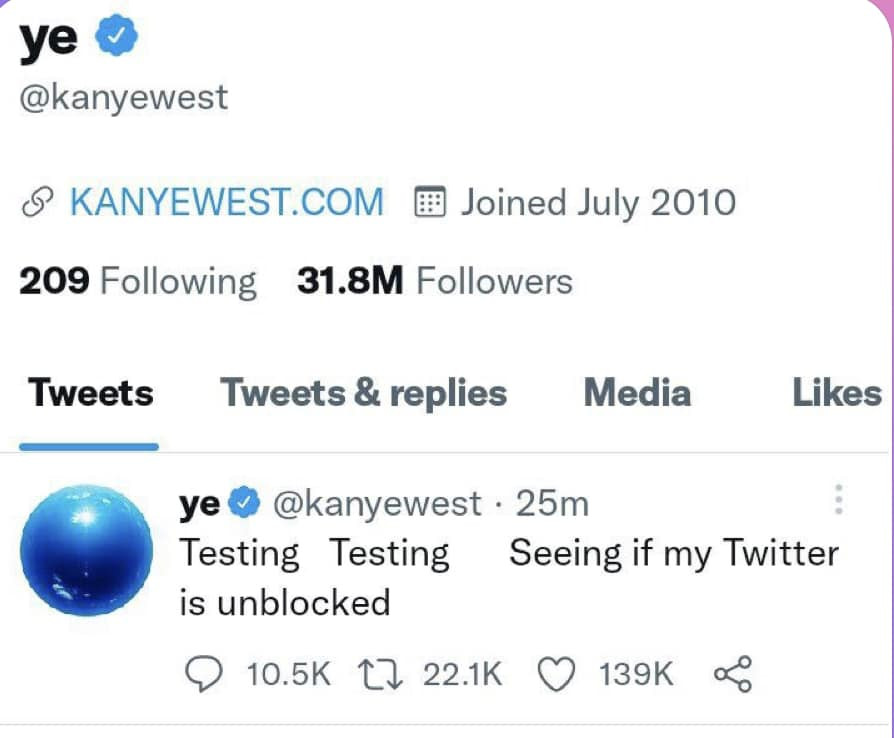The image size is (894, 738).
Task: Click the calendar icon beside Joined July 2010
Action: (x=430, y=203)
